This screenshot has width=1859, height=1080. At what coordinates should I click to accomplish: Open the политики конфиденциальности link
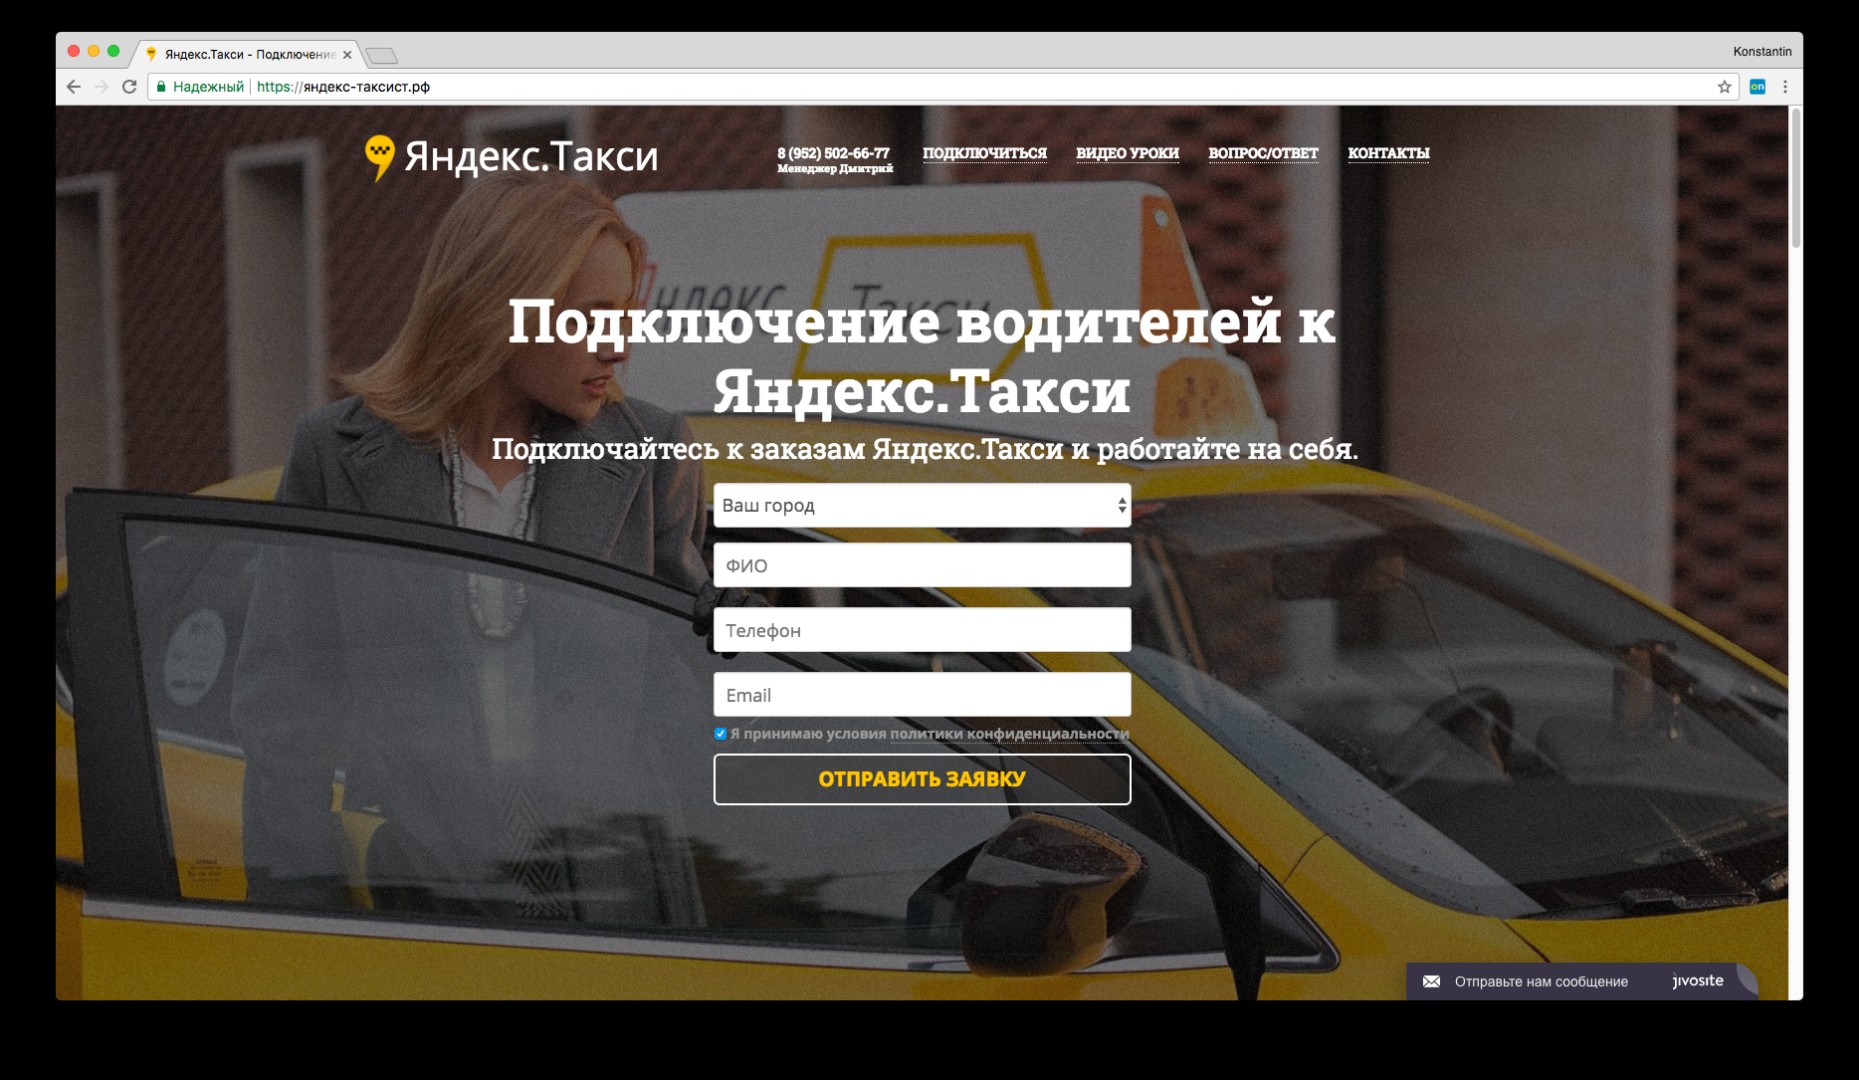click(x=1008, y=734)
